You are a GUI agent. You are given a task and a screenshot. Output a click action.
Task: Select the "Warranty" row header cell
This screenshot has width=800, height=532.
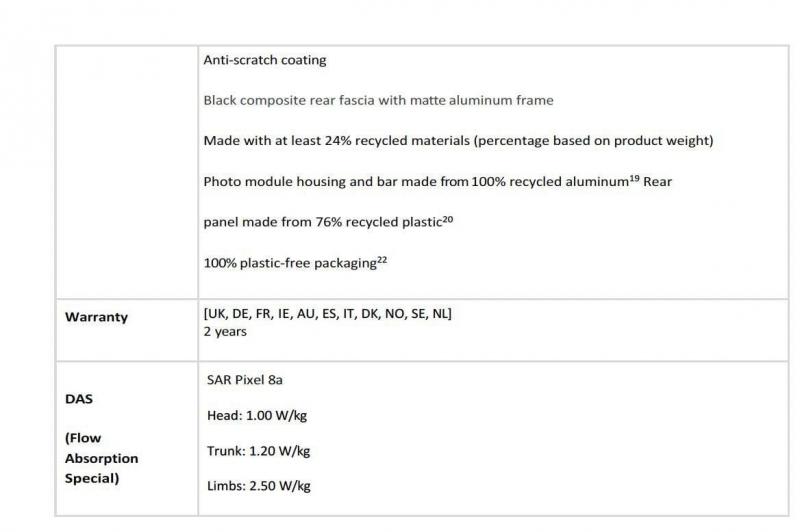tap(97, 317)
